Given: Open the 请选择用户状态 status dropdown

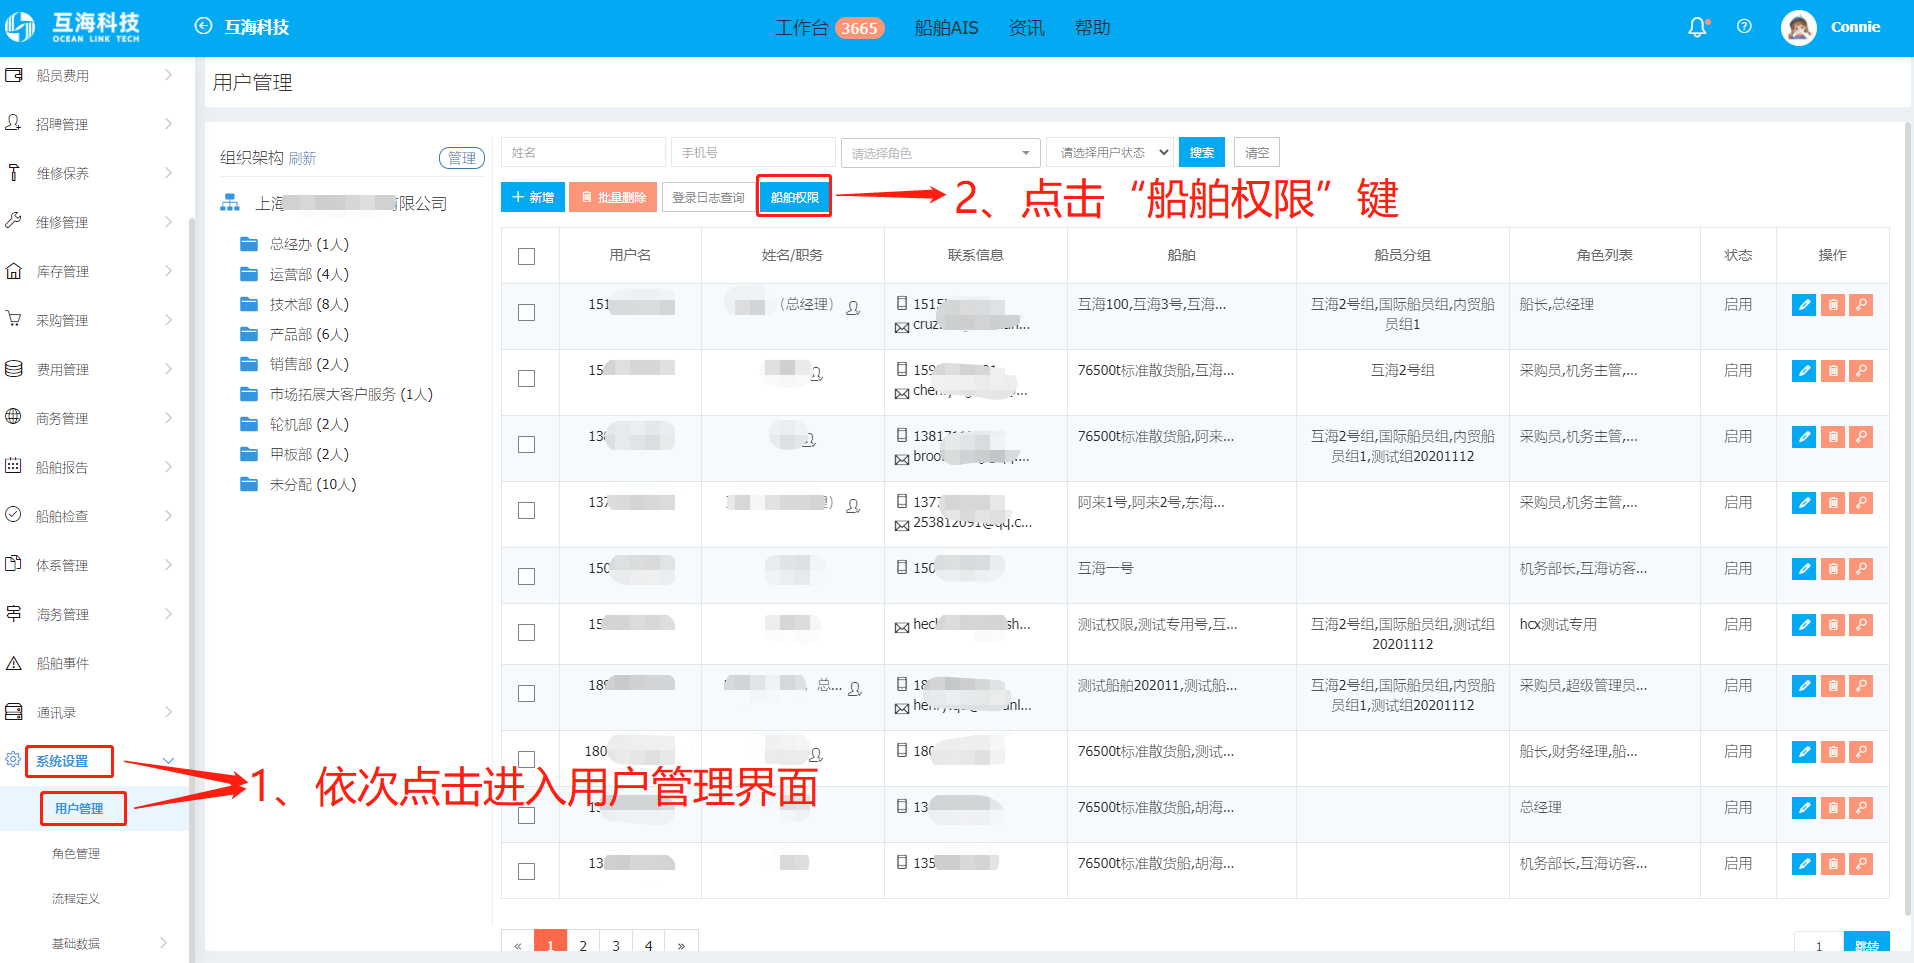Looking at the screenshot, I should coord(1110,152).
